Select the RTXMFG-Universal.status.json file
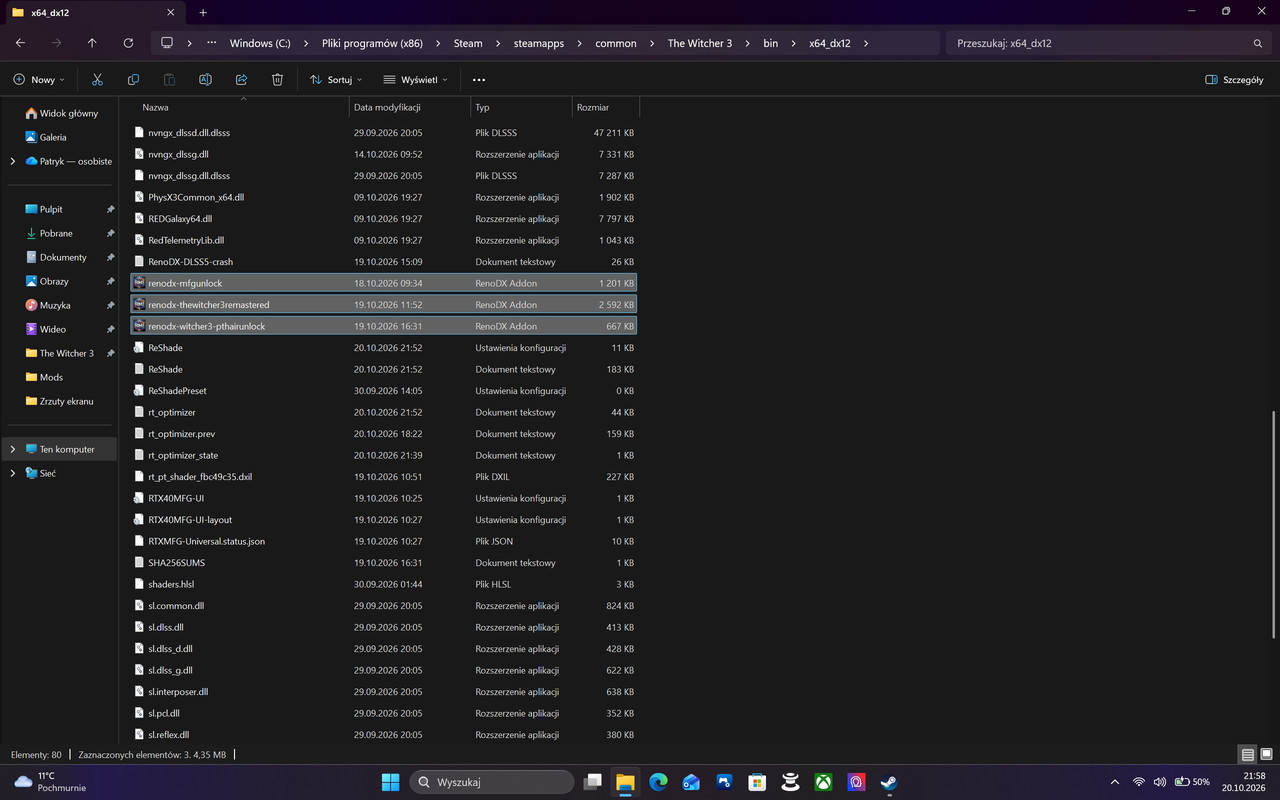Viewport: 1280px width, 800px height. (x=384, y=541)
